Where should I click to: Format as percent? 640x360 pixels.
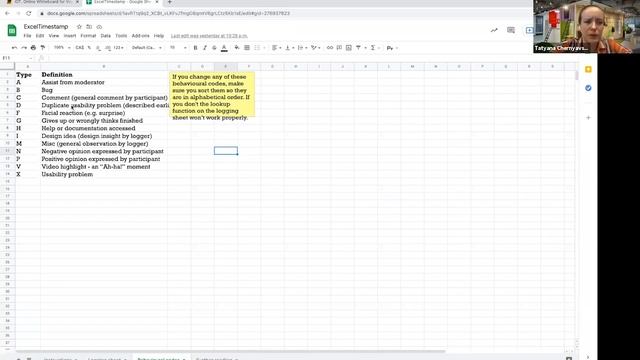coord(89,48)
